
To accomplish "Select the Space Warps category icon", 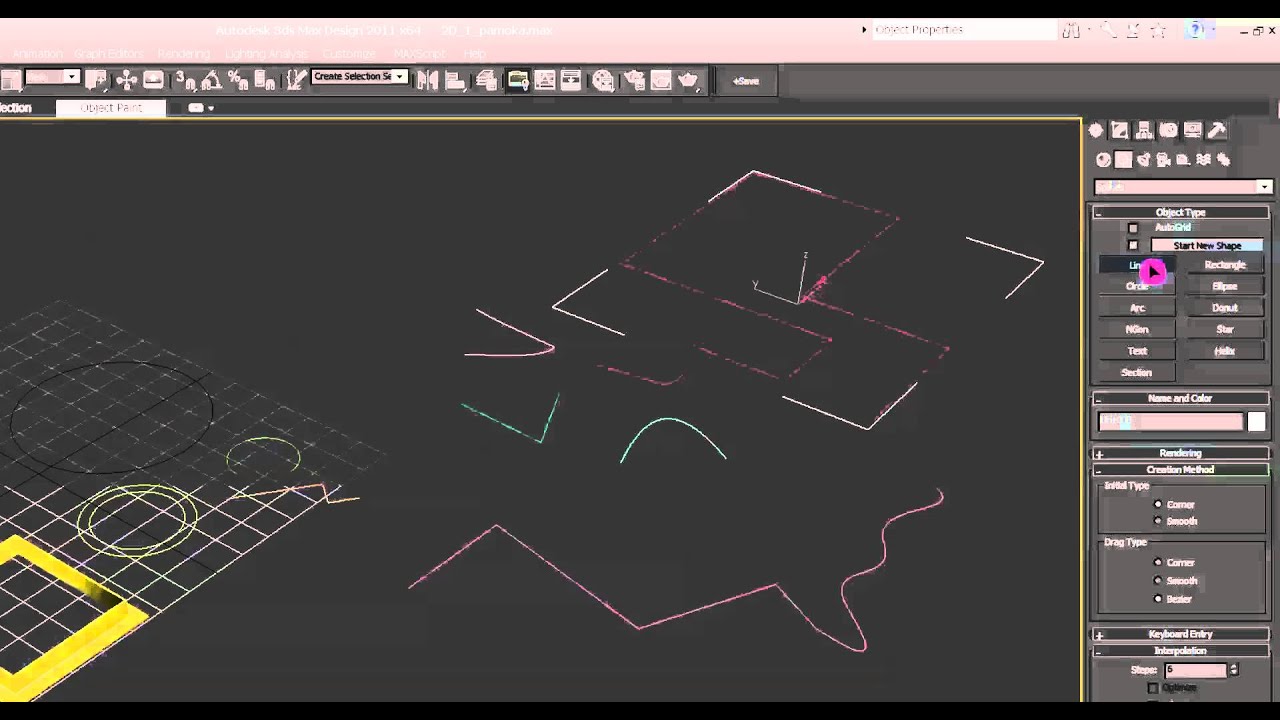I will pyautogui.click(x=1203, y=160).
